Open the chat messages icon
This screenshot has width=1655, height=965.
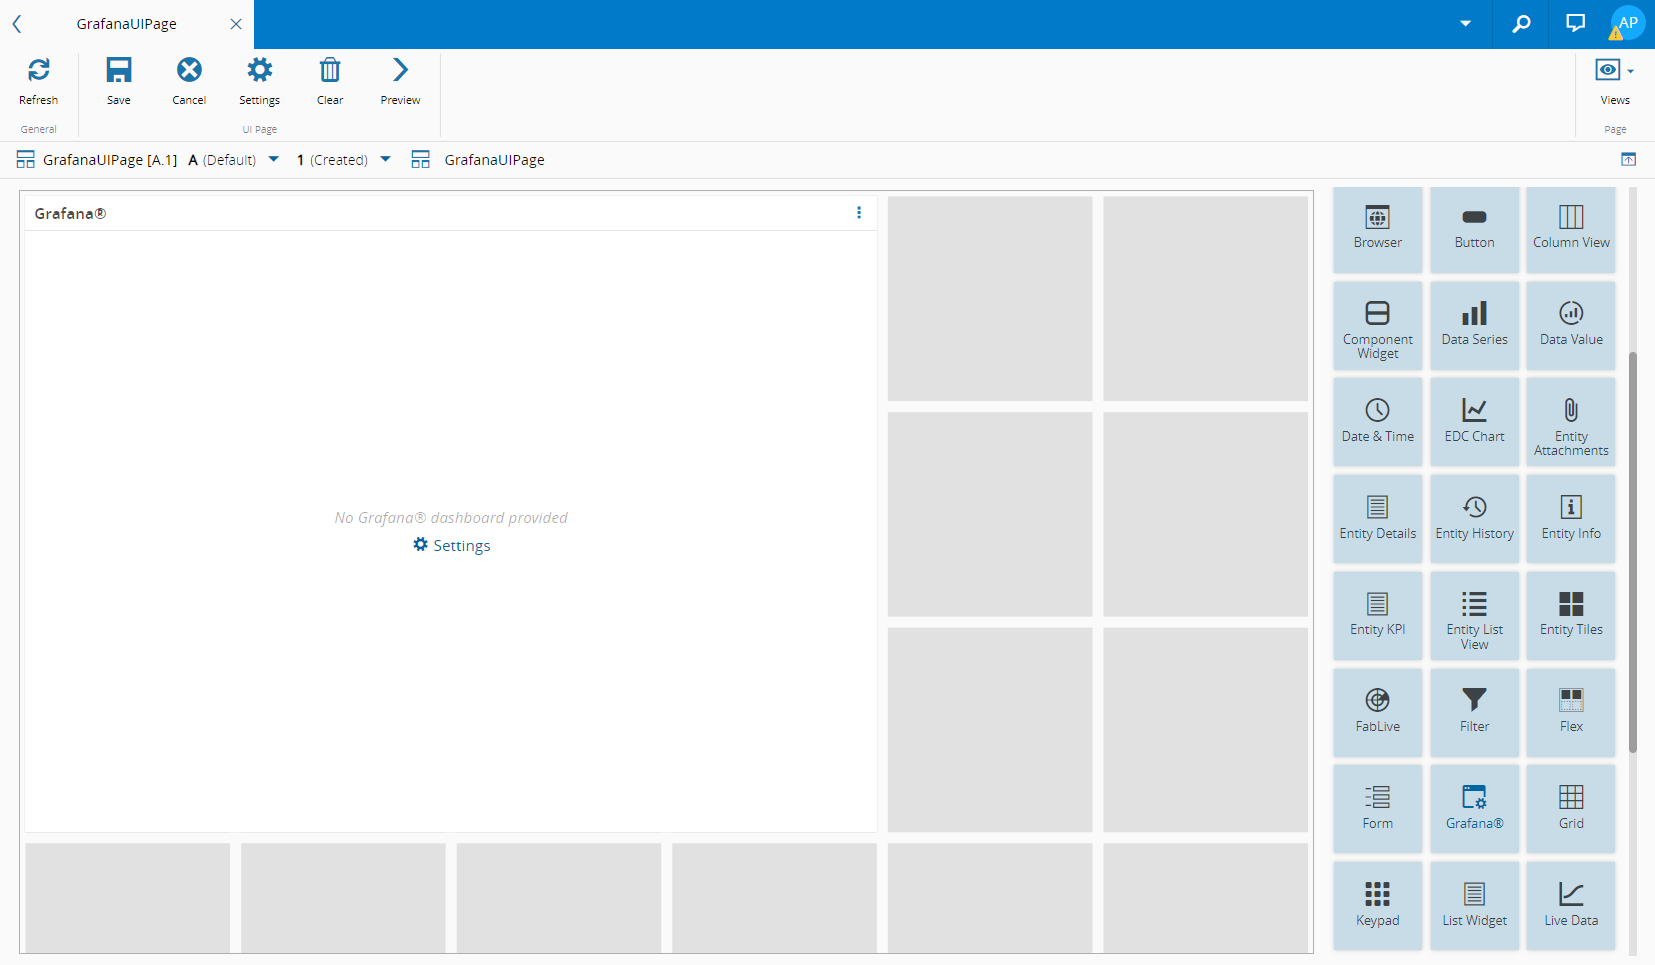coord(1575,24)
